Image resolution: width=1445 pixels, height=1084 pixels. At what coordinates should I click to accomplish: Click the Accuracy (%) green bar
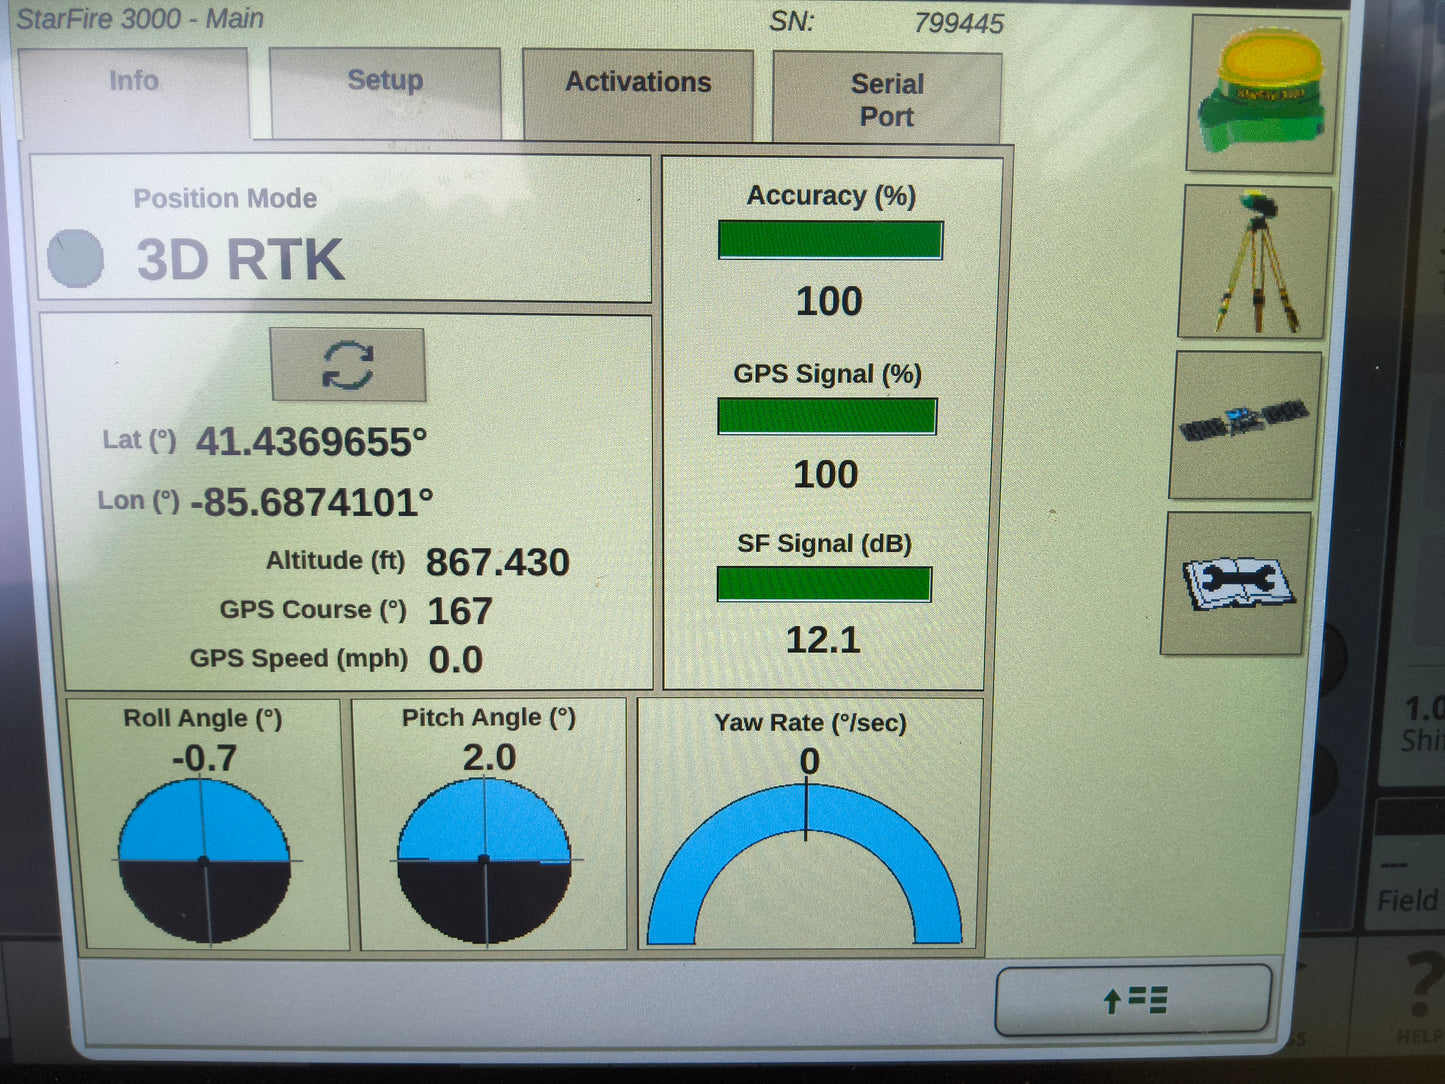pos(830,240)
